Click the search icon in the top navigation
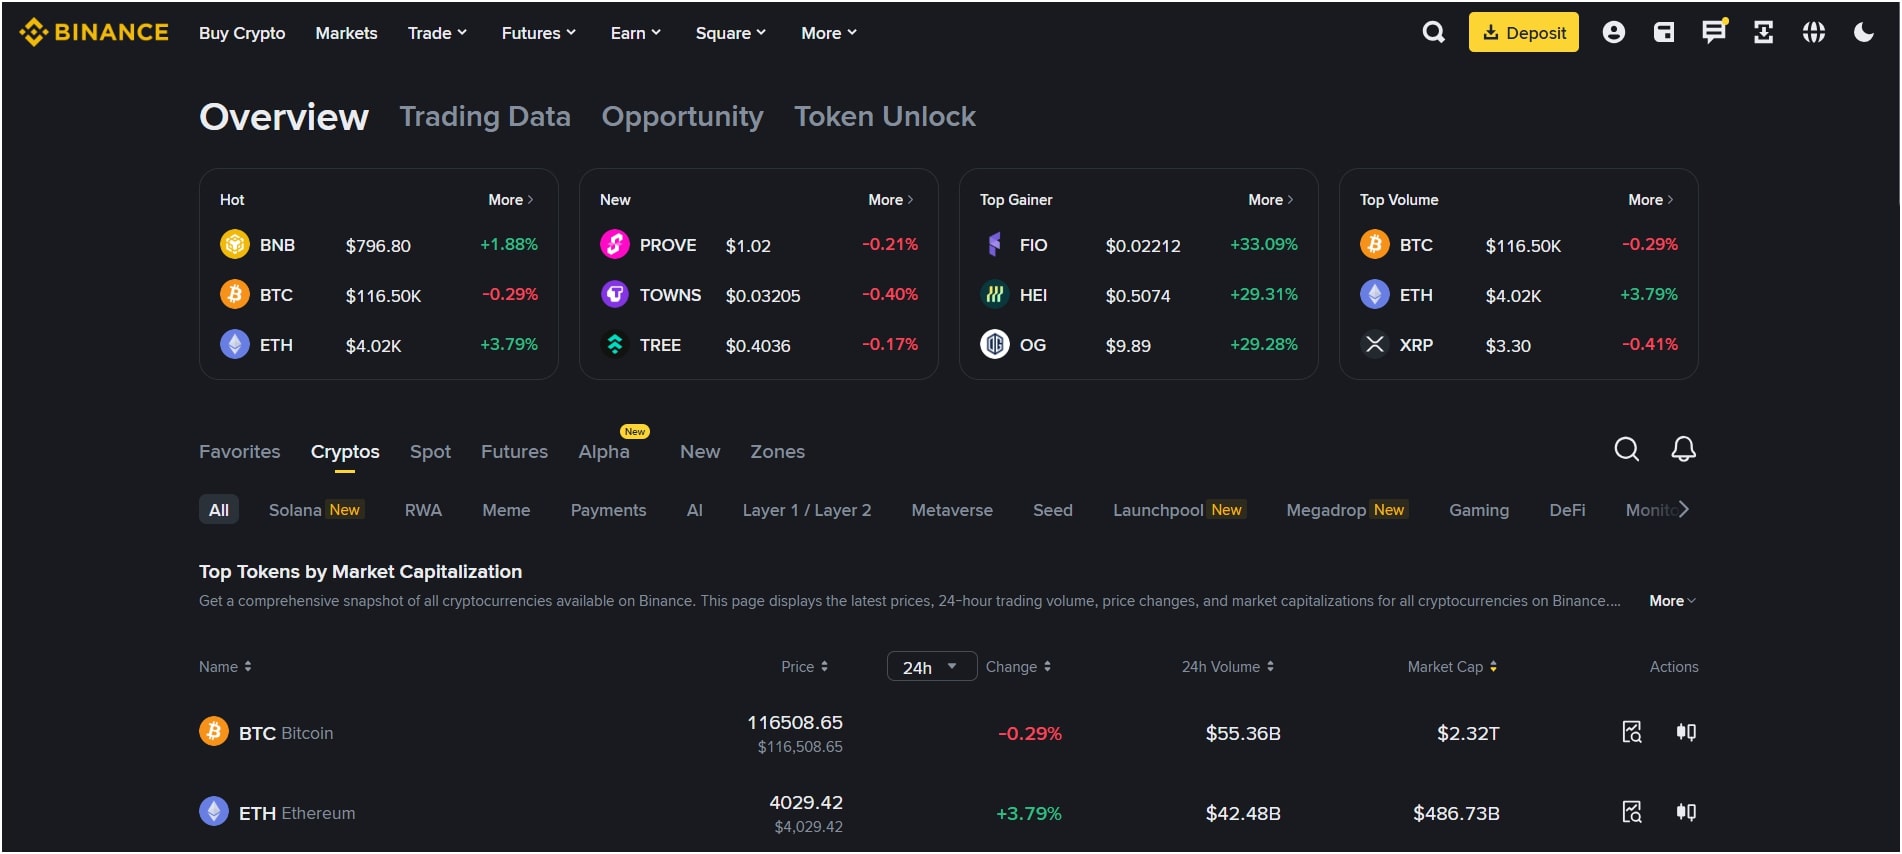 coord(1433,33)
